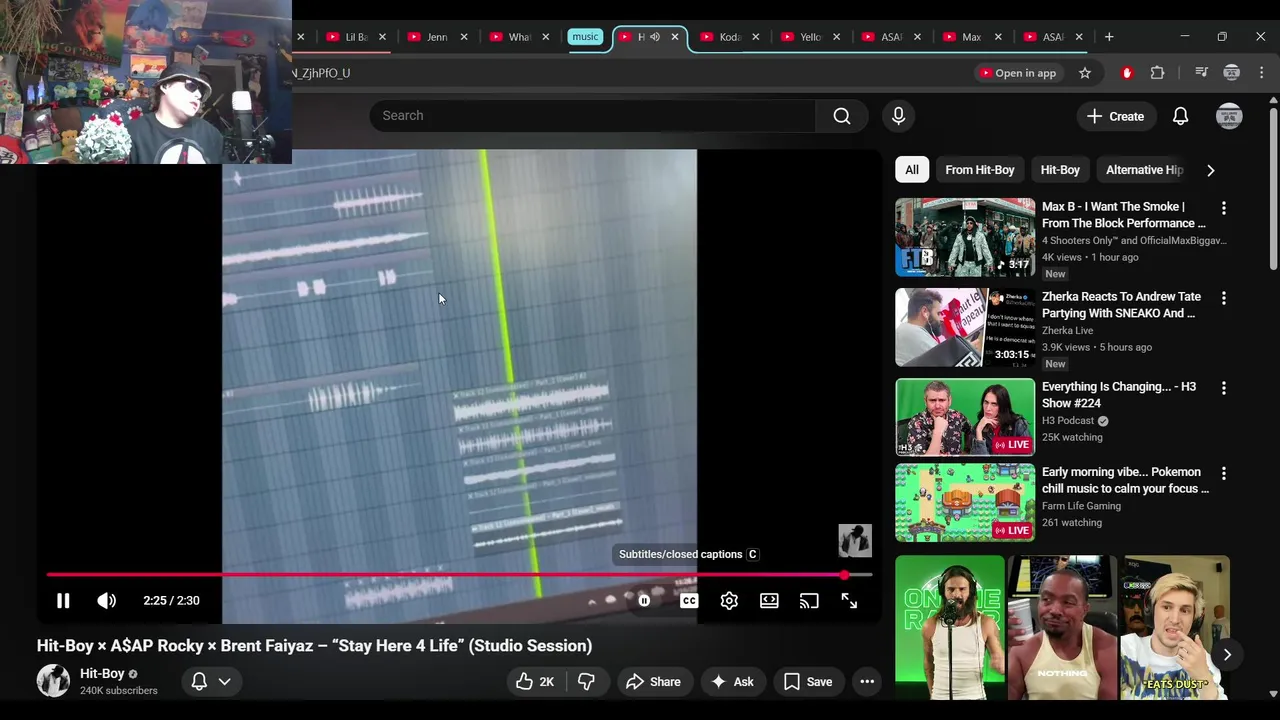Dislike the video with the thumbs-down button
The height and width of the screenshot is (720, 1280).
tap(586, 682)
